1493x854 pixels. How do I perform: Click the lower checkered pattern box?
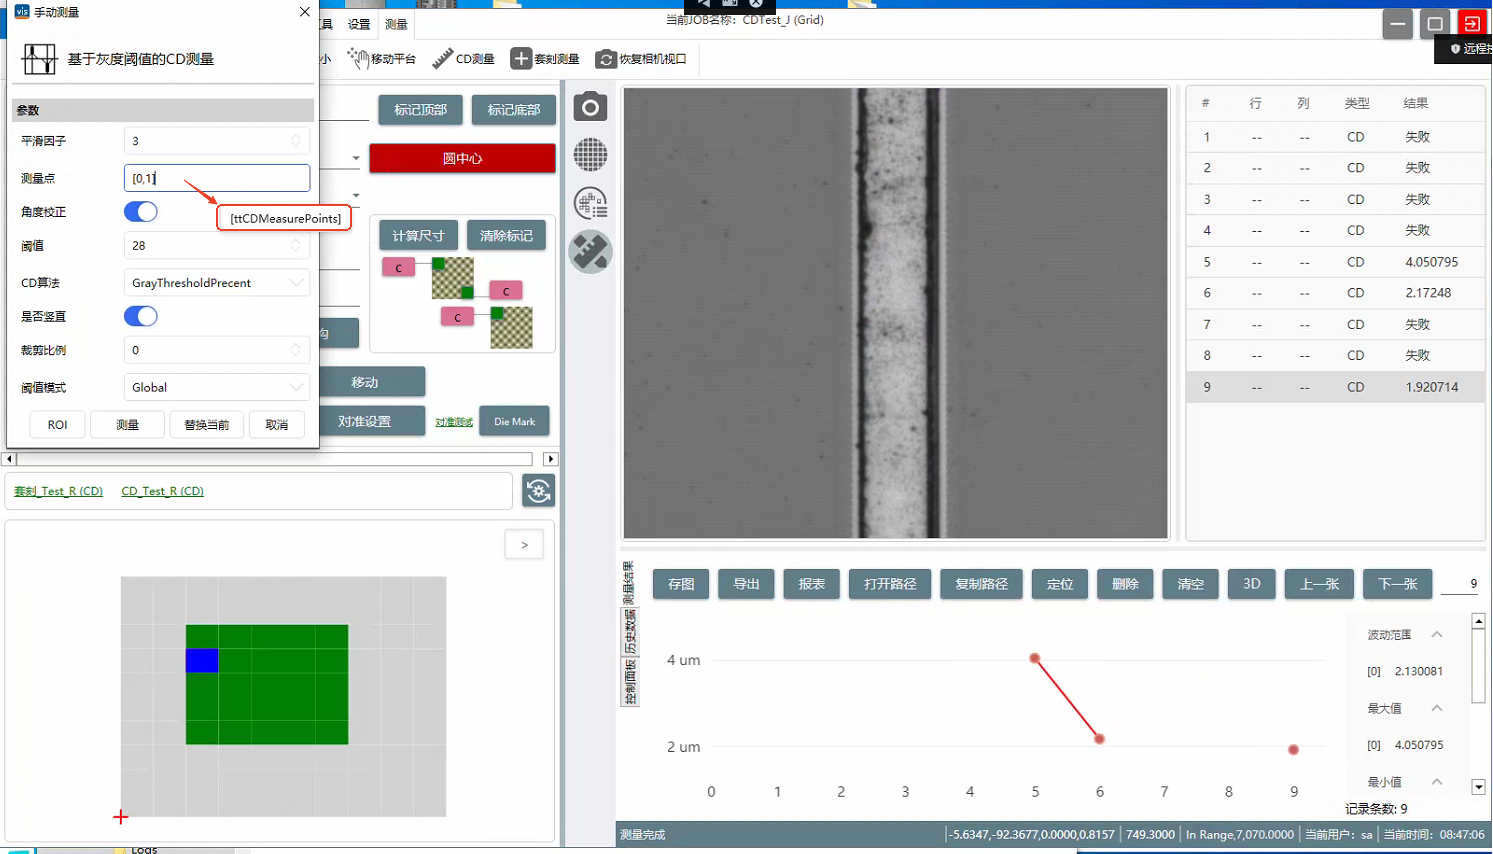511,328
